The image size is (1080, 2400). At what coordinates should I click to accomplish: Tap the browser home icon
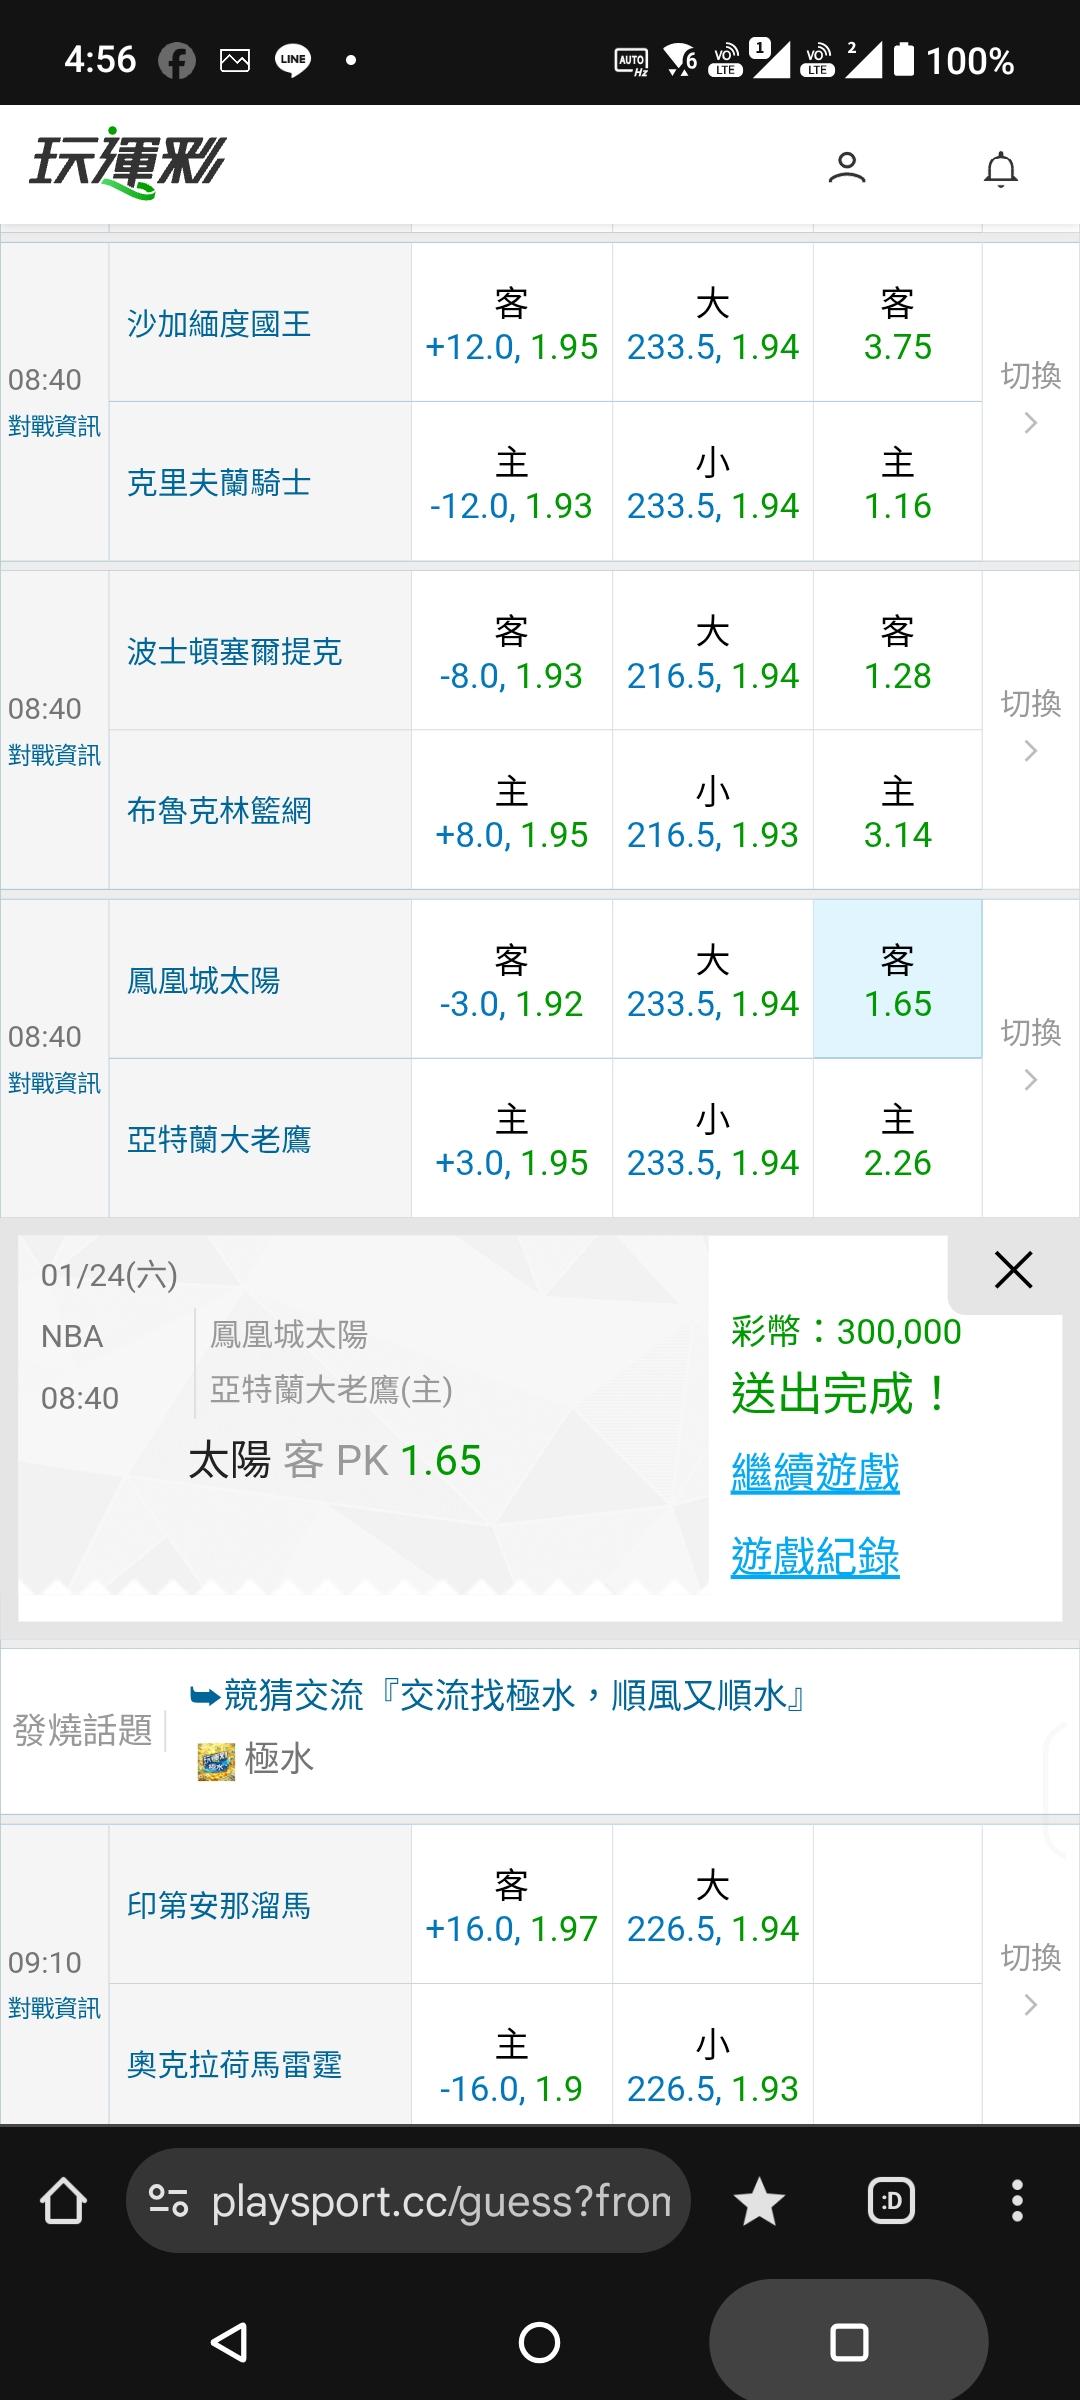coord(63,2201)
